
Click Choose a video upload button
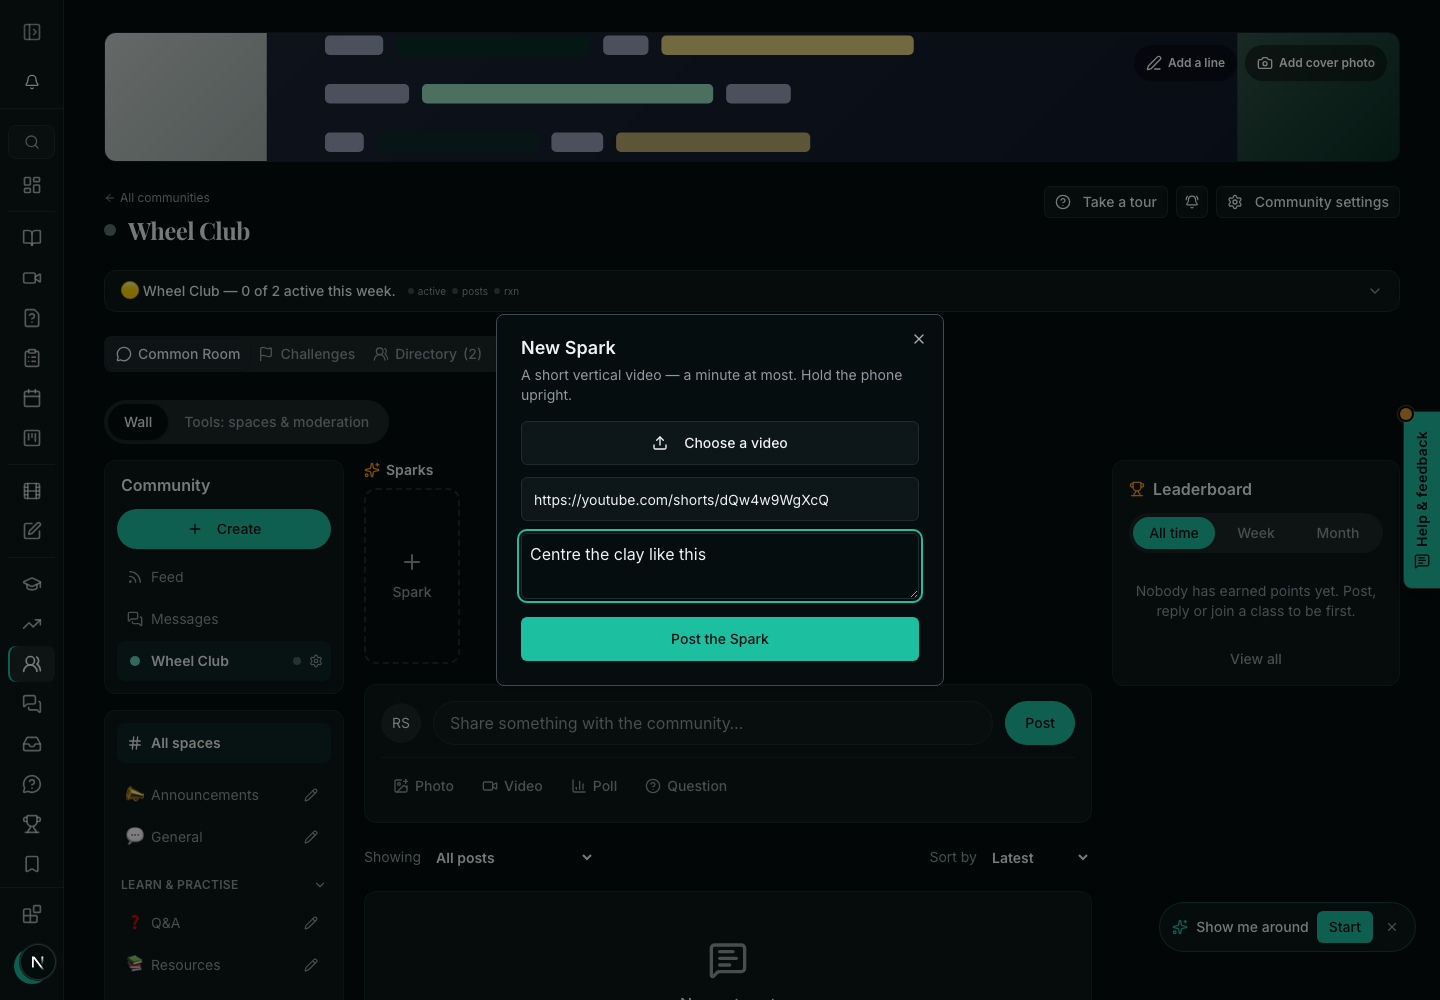tap(720, 443)
